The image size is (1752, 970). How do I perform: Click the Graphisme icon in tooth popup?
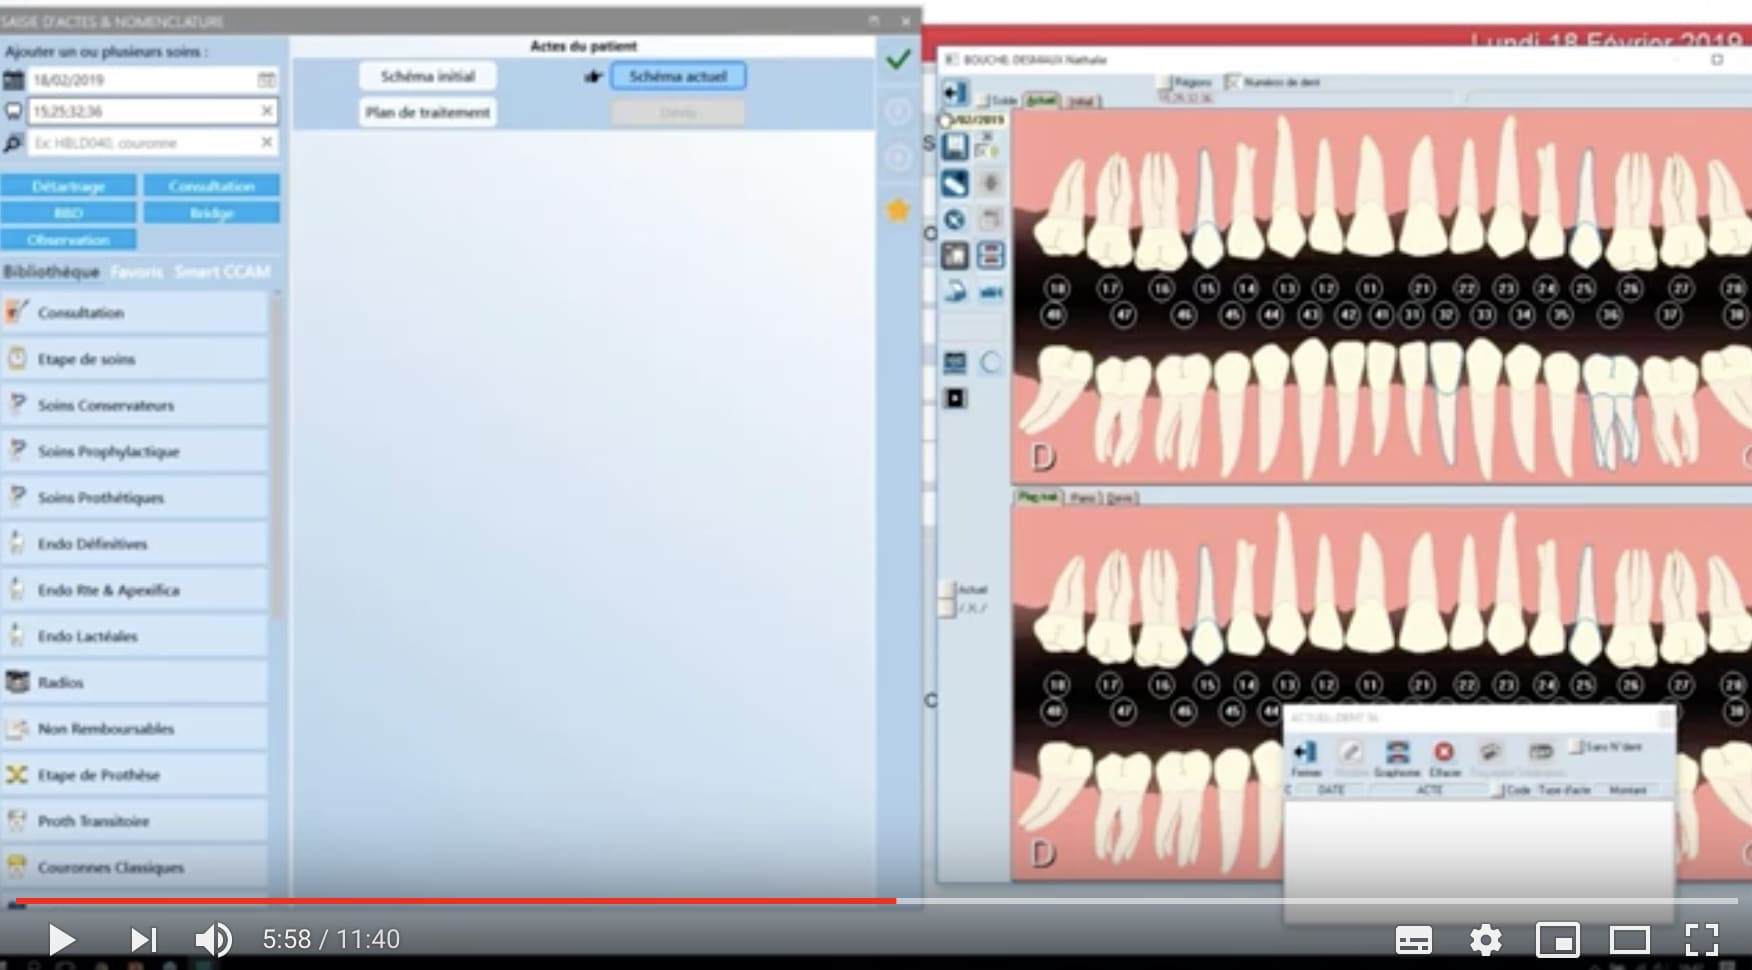point(1397,752)
